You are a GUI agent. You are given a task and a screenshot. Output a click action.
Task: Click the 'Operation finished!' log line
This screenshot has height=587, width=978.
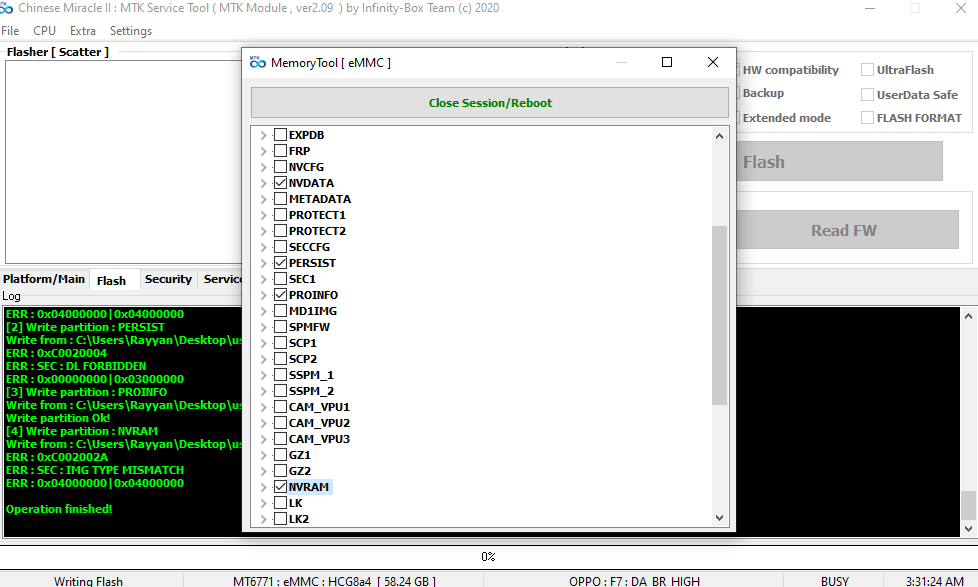pos(59,509)
